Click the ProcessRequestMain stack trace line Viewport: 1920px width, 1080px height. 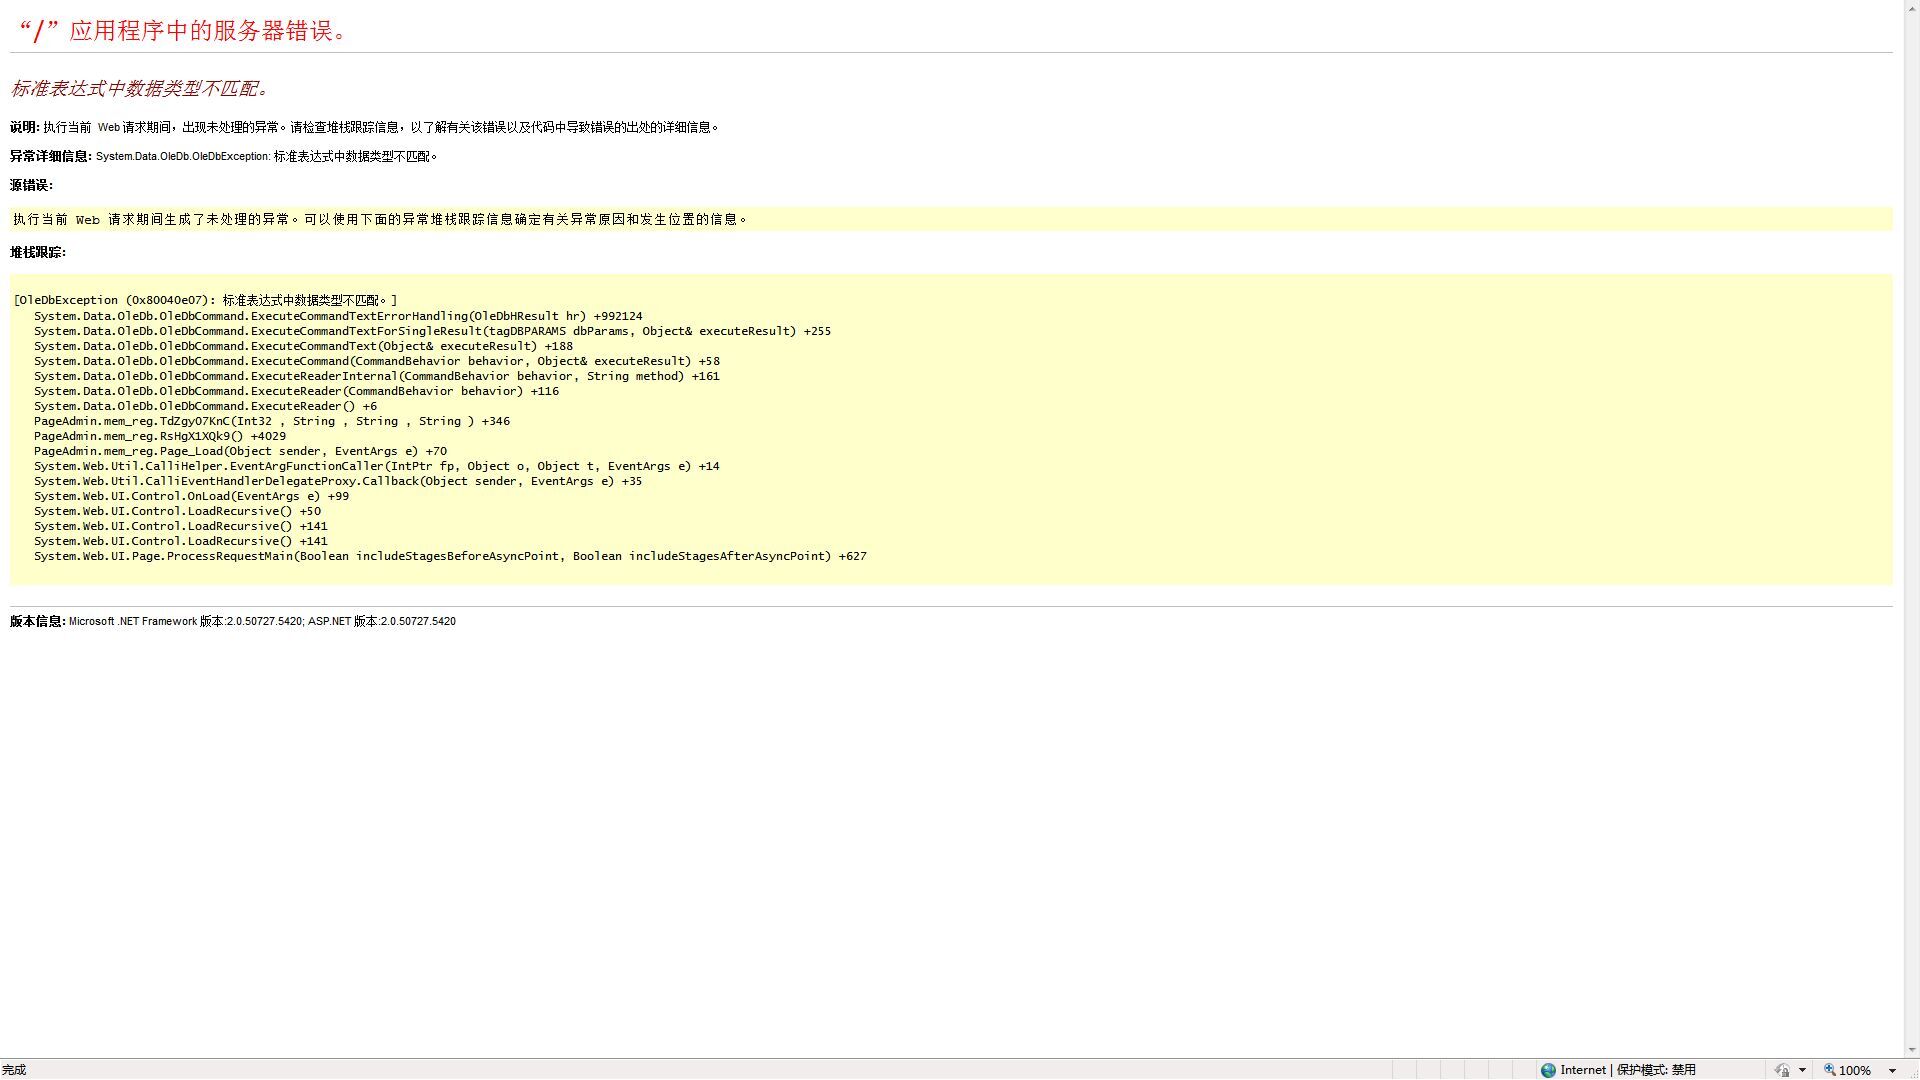450,556
